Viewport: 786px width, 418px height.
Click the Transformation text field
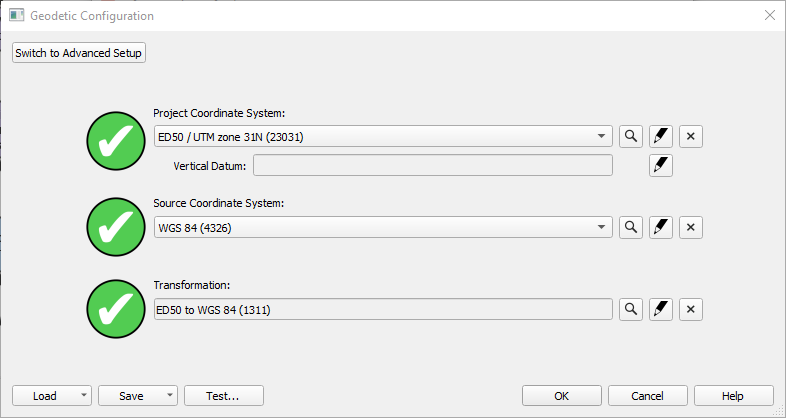[x=383, y=309]
